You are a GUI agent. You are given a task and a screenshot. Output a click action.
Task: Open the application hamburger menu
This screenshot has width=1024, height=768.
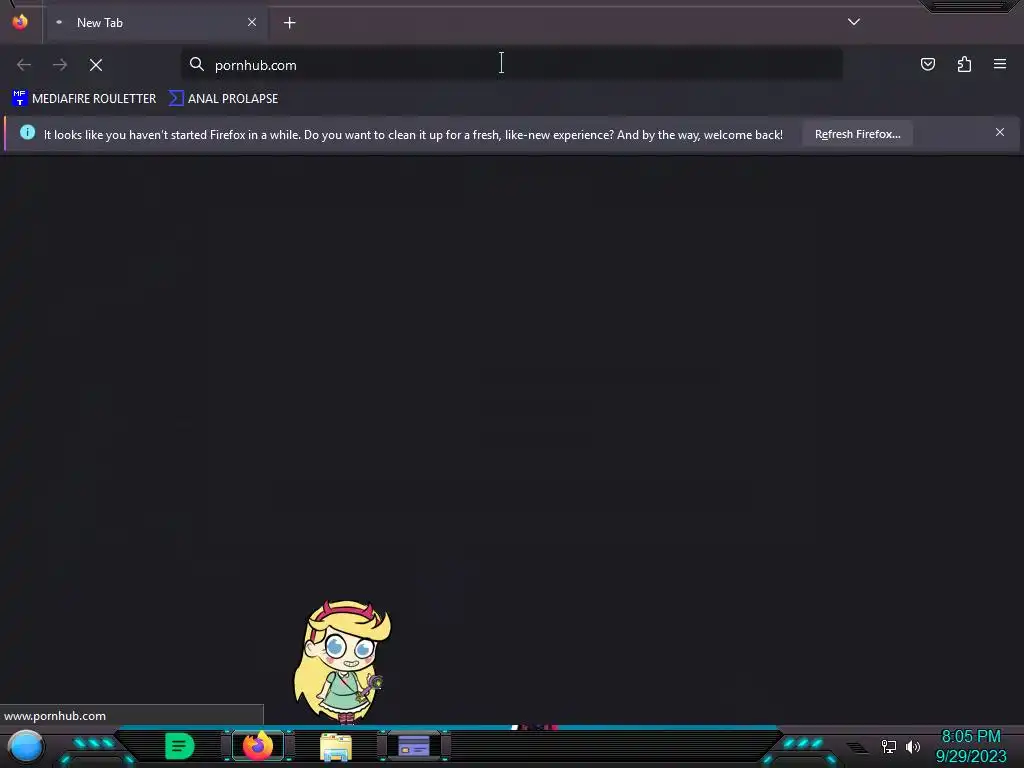tap(1000, 64)
